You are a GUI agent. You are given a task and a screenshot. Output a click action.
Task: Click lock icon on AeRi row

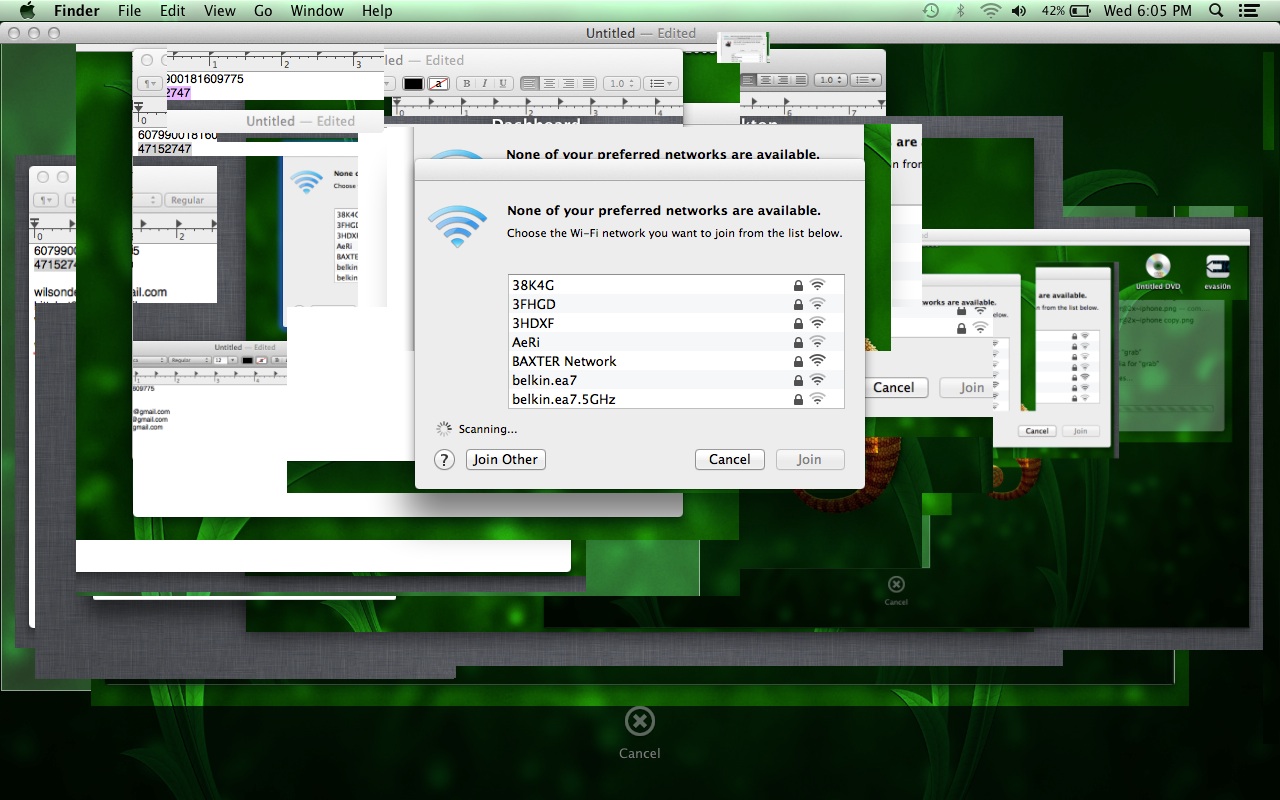(798, 342)
